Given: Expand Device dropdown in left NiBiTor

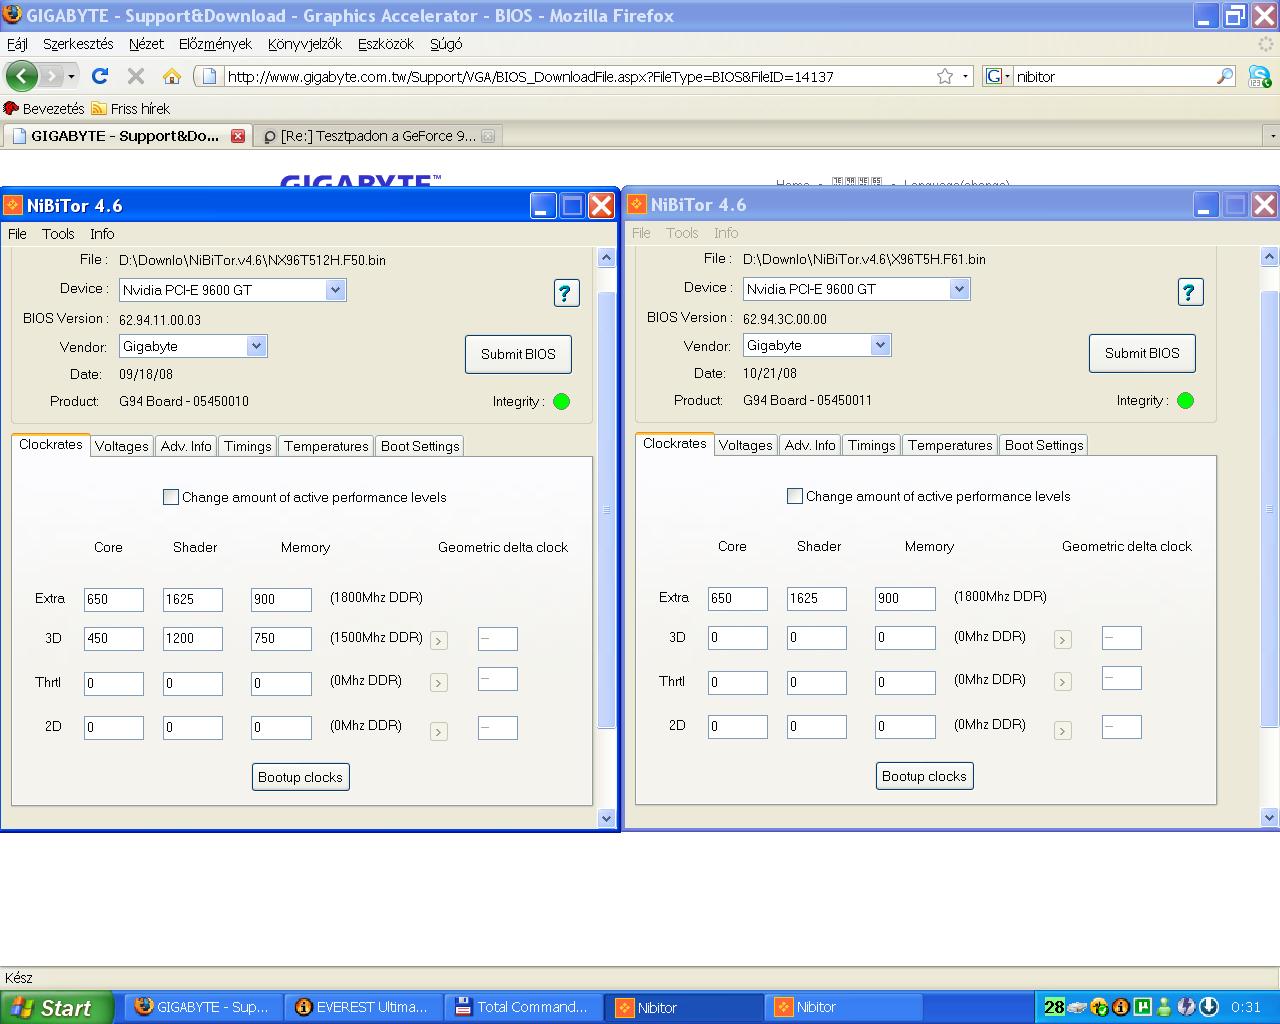Looking at the screenshot, I should [x=335, y=290].
